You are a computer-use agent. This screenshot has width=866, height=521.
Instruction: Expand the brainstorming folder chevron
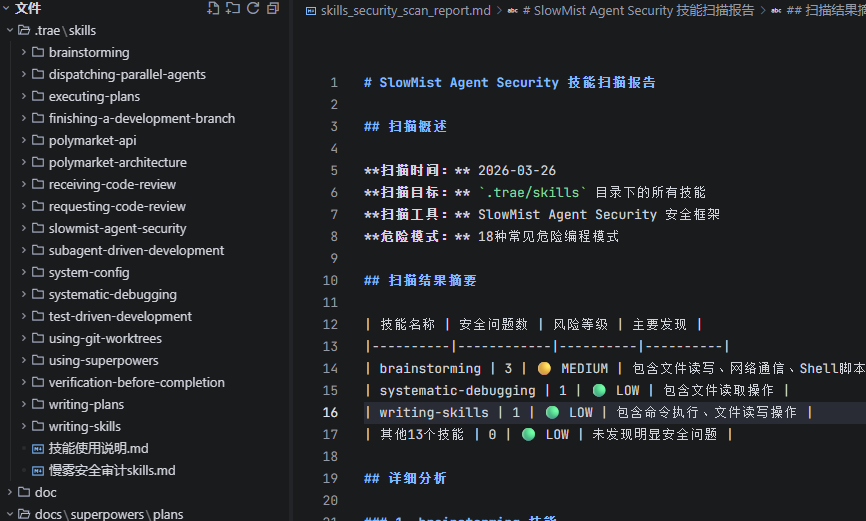coord(24,52)
